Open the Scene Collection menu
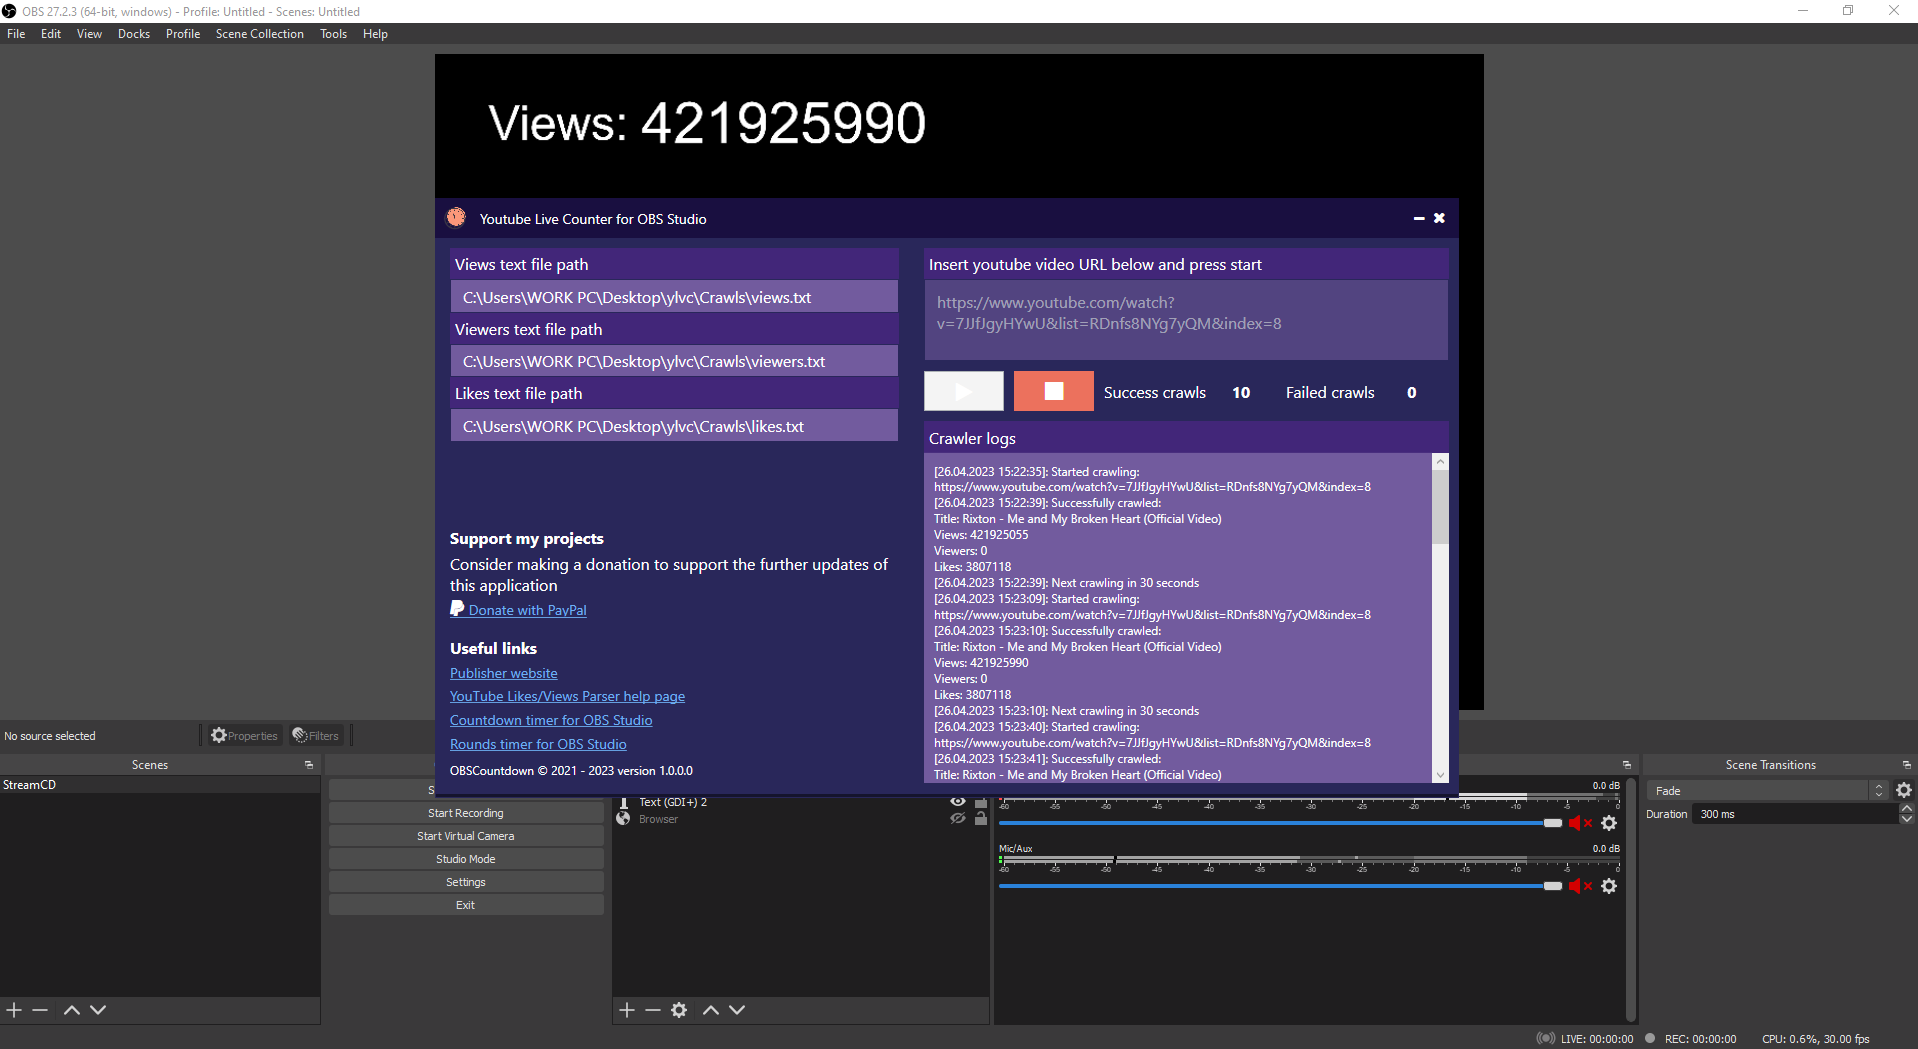This screenshot has height=1049, width=1918. (260, 34)
